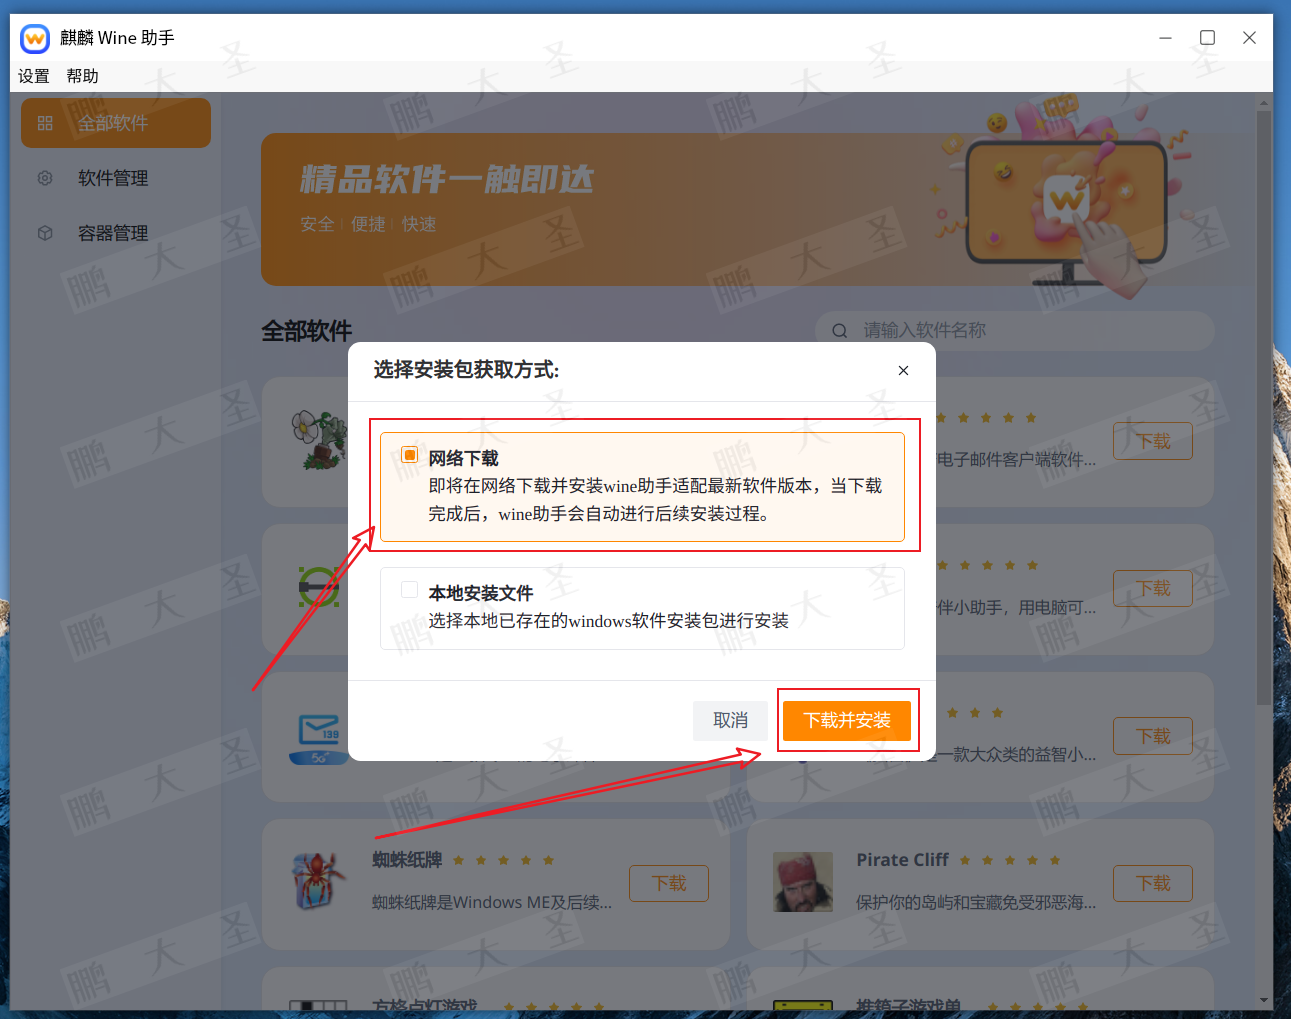The height and width of the screenshot is (1019, 1291).
Task: Click the Pirate Cliff title text
Action: pos(902,860)
